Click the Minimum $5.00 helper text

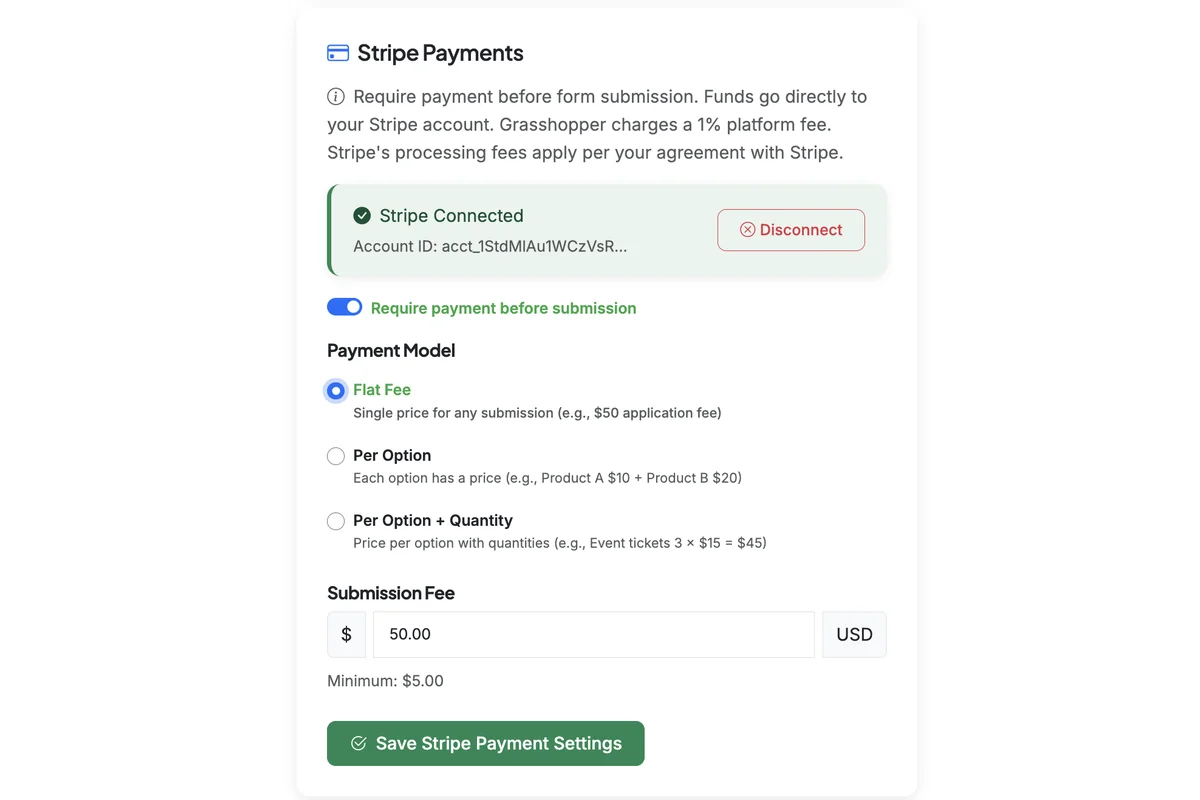(385, 680)
